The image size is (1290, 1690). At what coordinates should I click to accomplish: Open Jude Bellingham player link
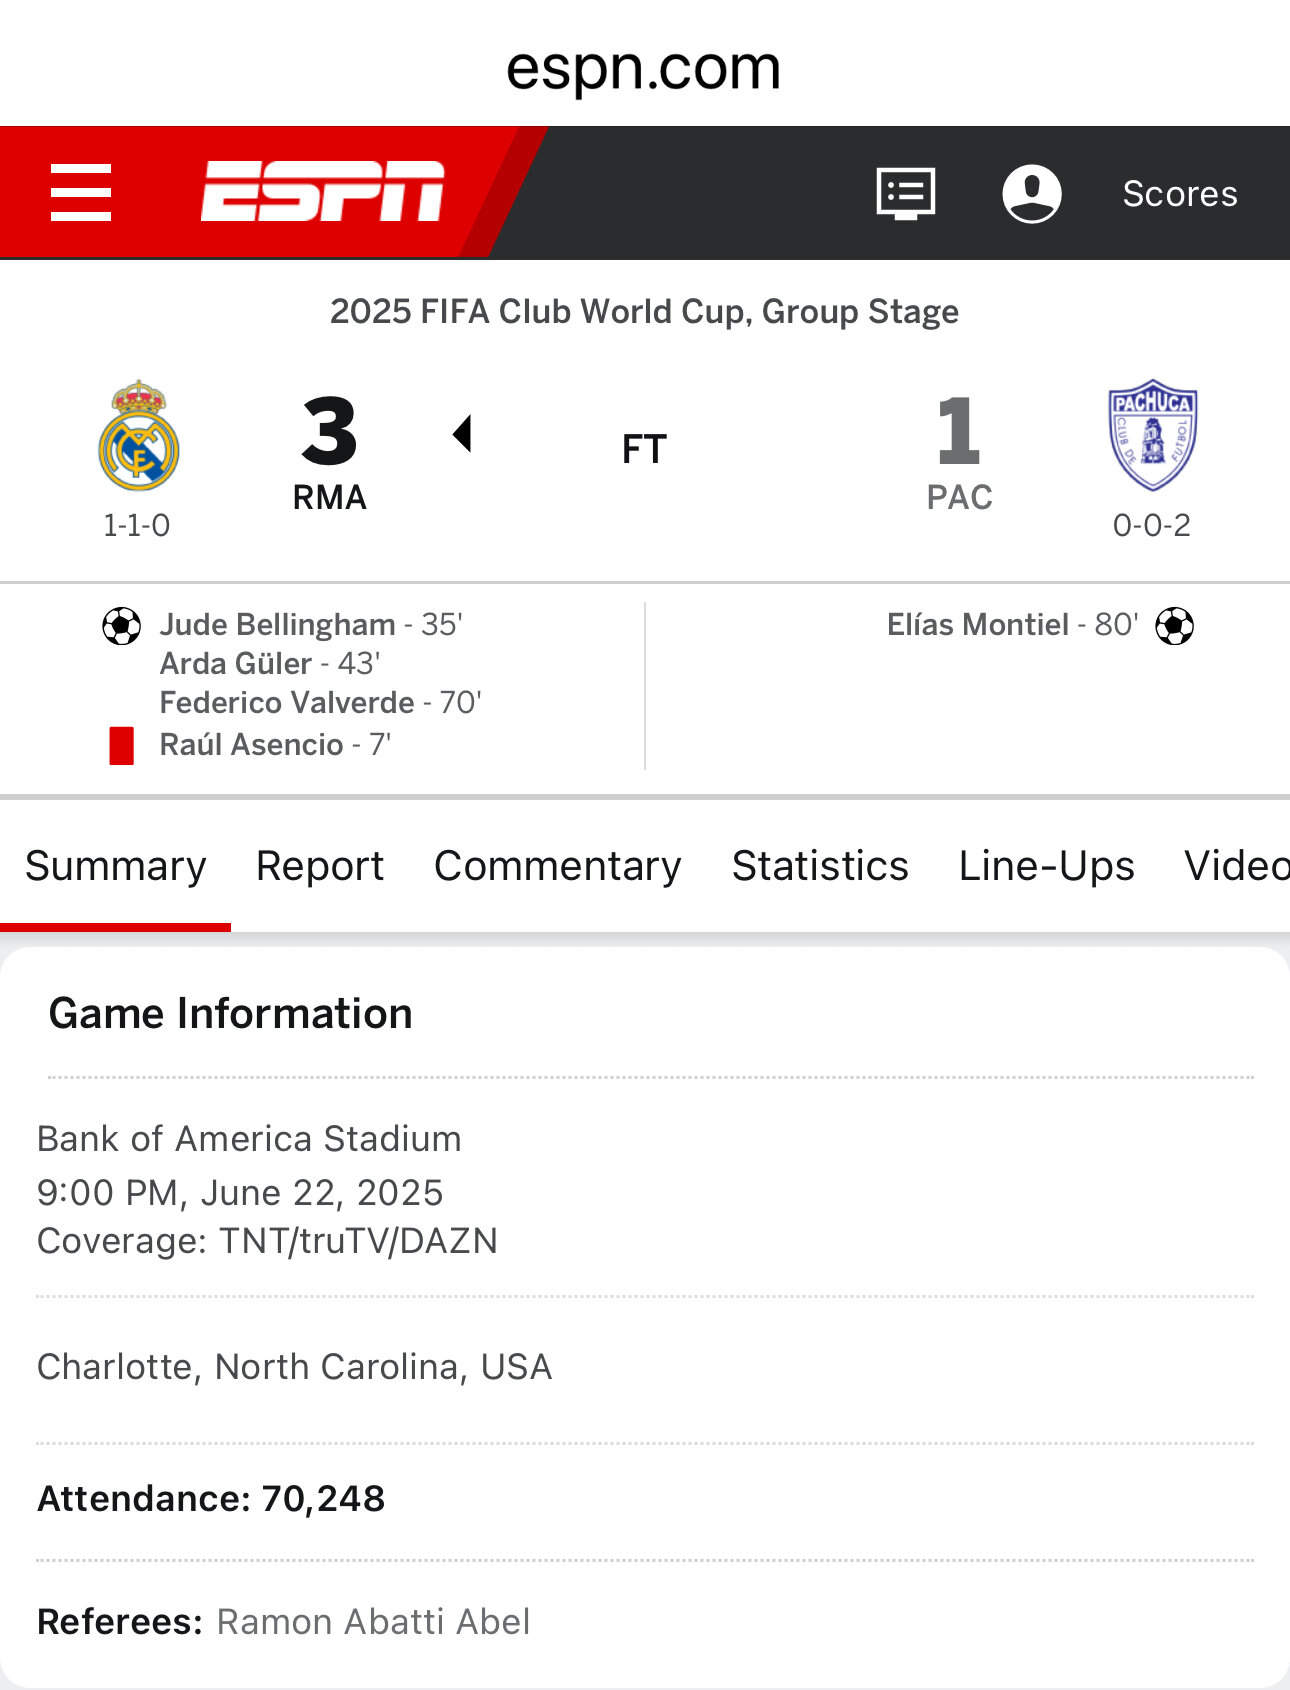point(278,625)
